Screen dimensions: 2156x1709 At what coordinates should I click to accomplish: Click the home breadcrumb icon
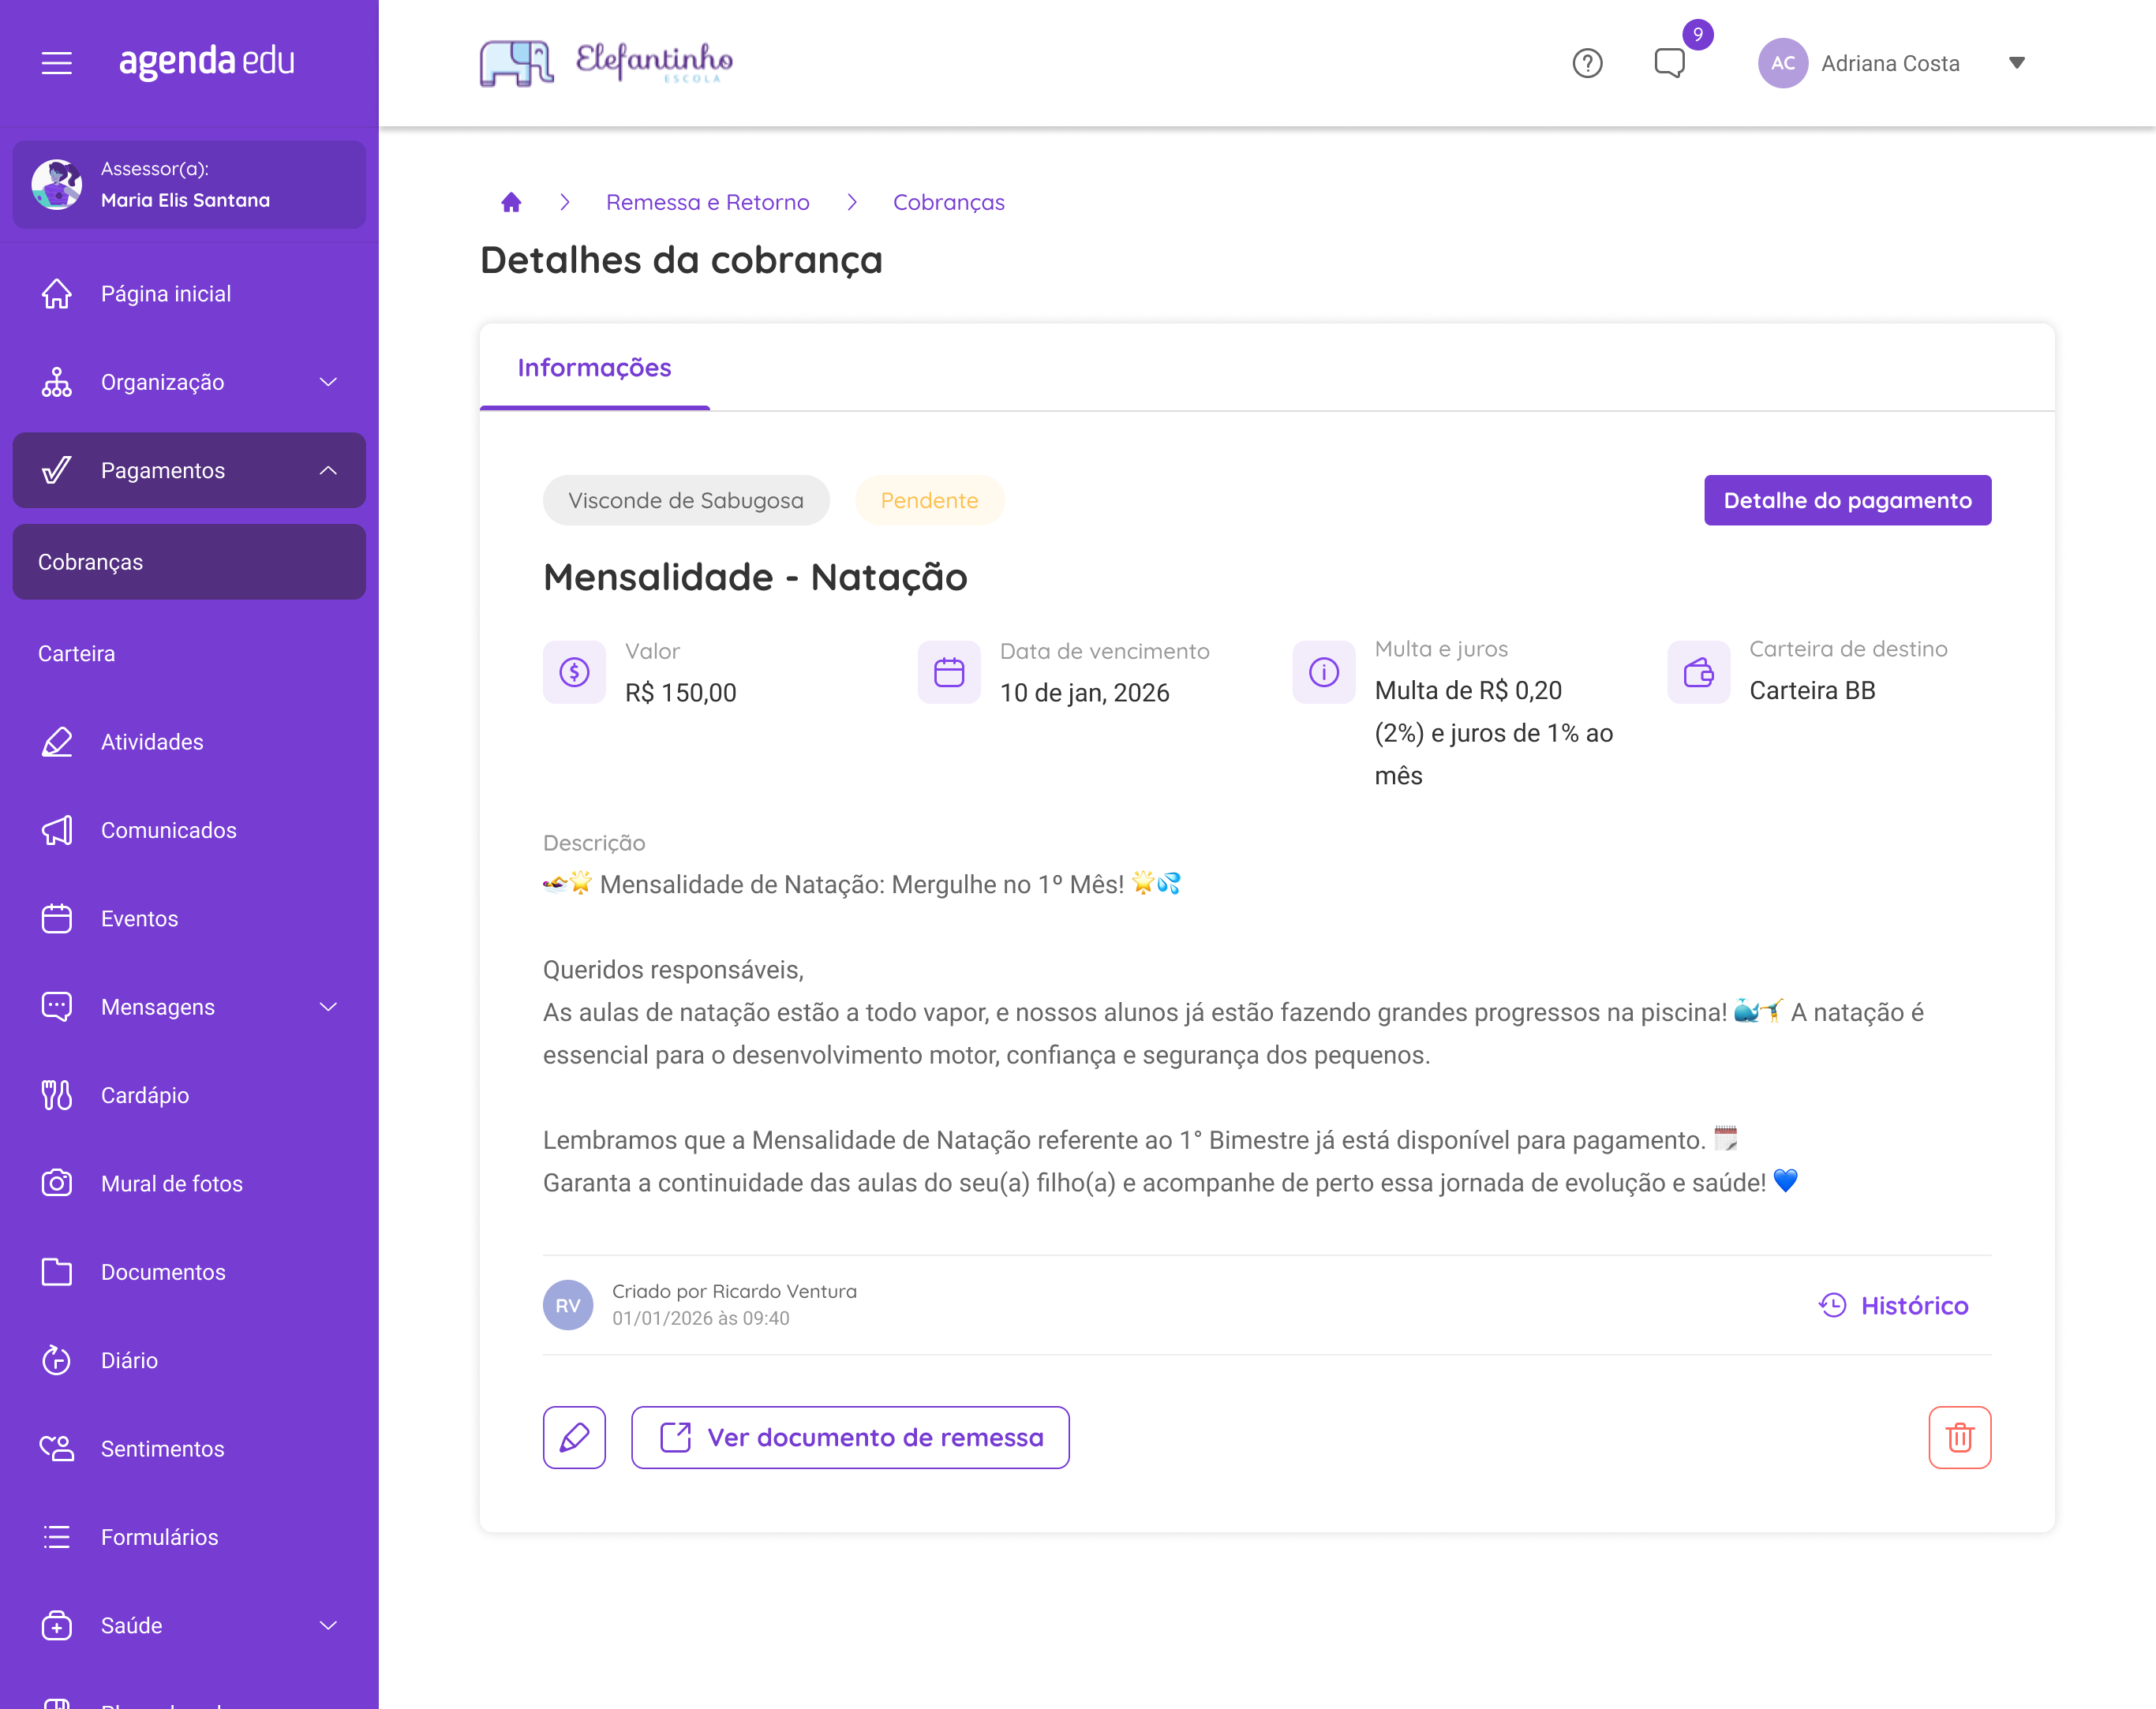point(511,202)
